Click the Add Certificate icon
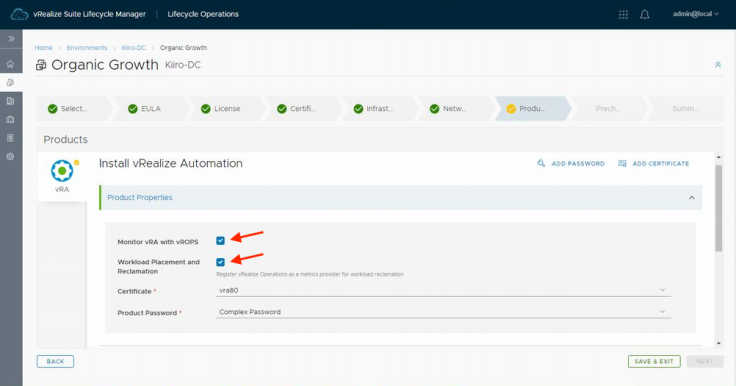The width and height of the screenshot is (736, 386). pyautogui.click(x=622, y=163)
